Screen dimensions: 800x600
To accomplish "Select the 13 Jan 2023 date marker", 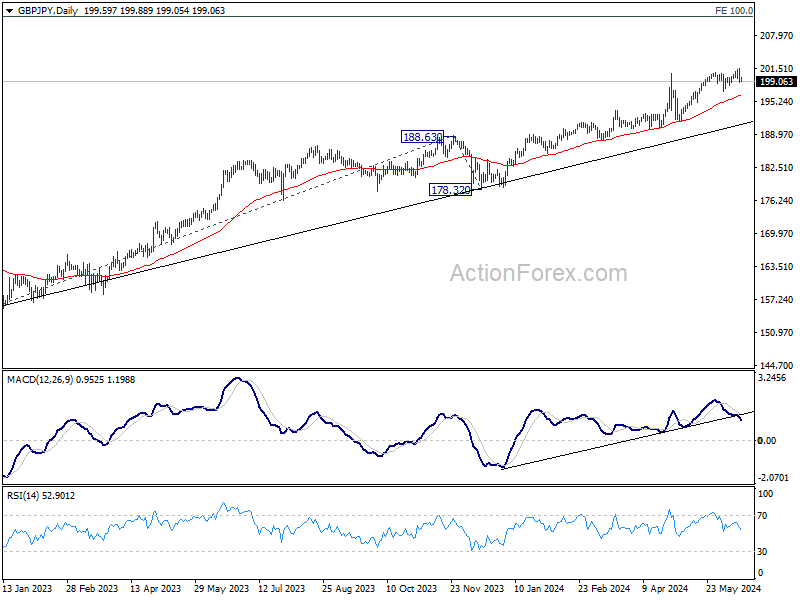I will pos(27,588).
